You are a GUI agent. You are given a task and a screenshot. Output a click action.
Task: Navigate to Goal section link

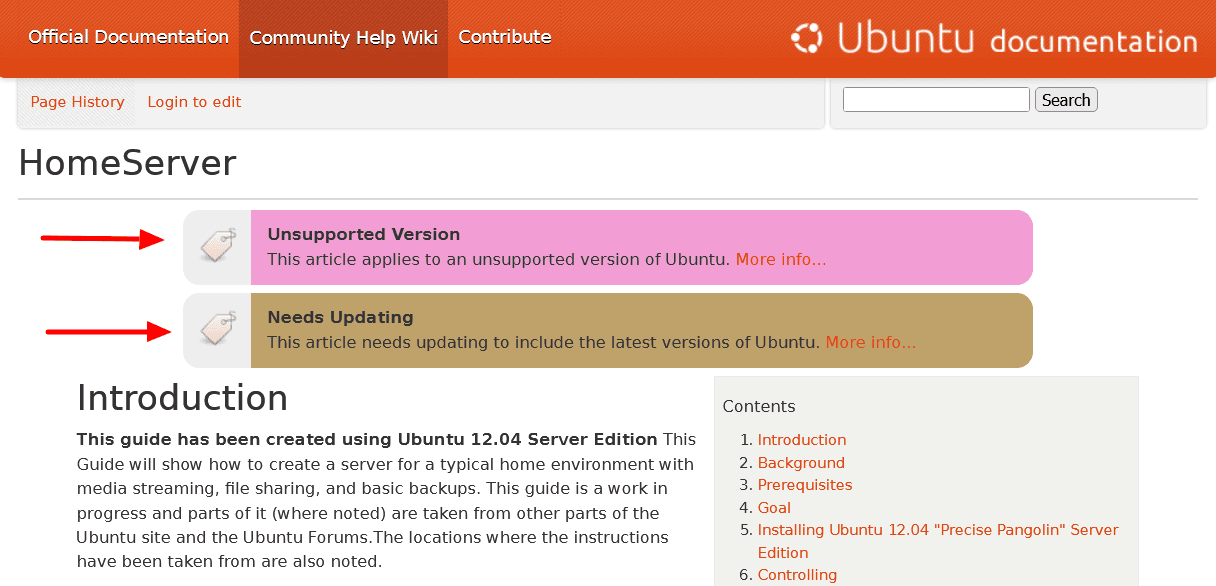click(774, 508)
